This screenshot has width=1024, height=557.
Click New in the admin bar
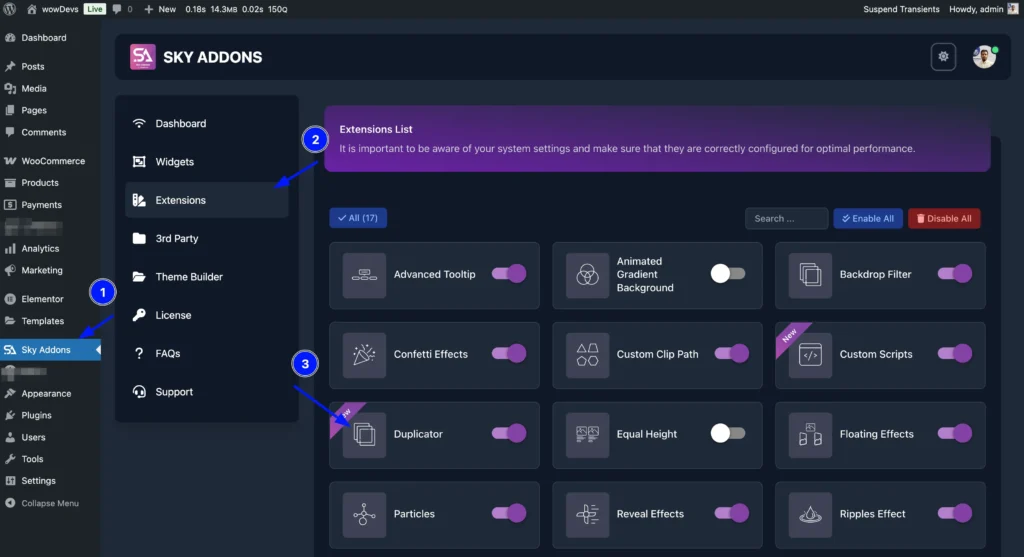click(x=160, y=9)
